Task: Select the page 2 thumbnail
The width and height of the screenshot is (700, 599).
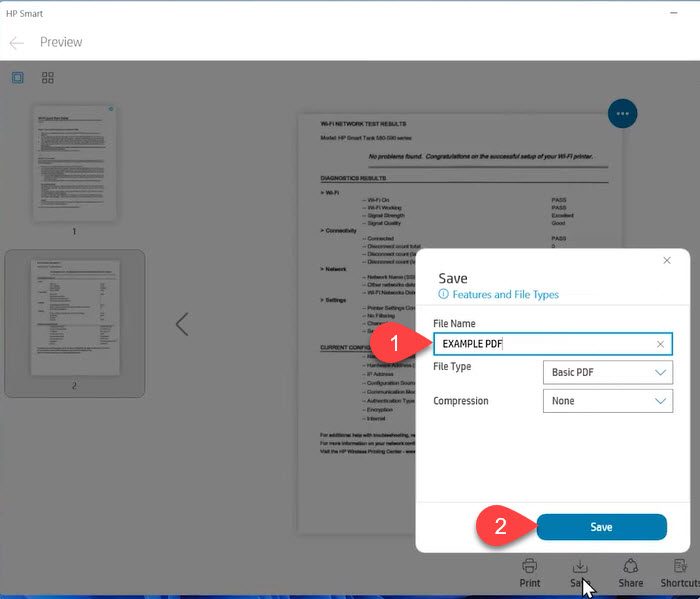Action: point(74,318)
